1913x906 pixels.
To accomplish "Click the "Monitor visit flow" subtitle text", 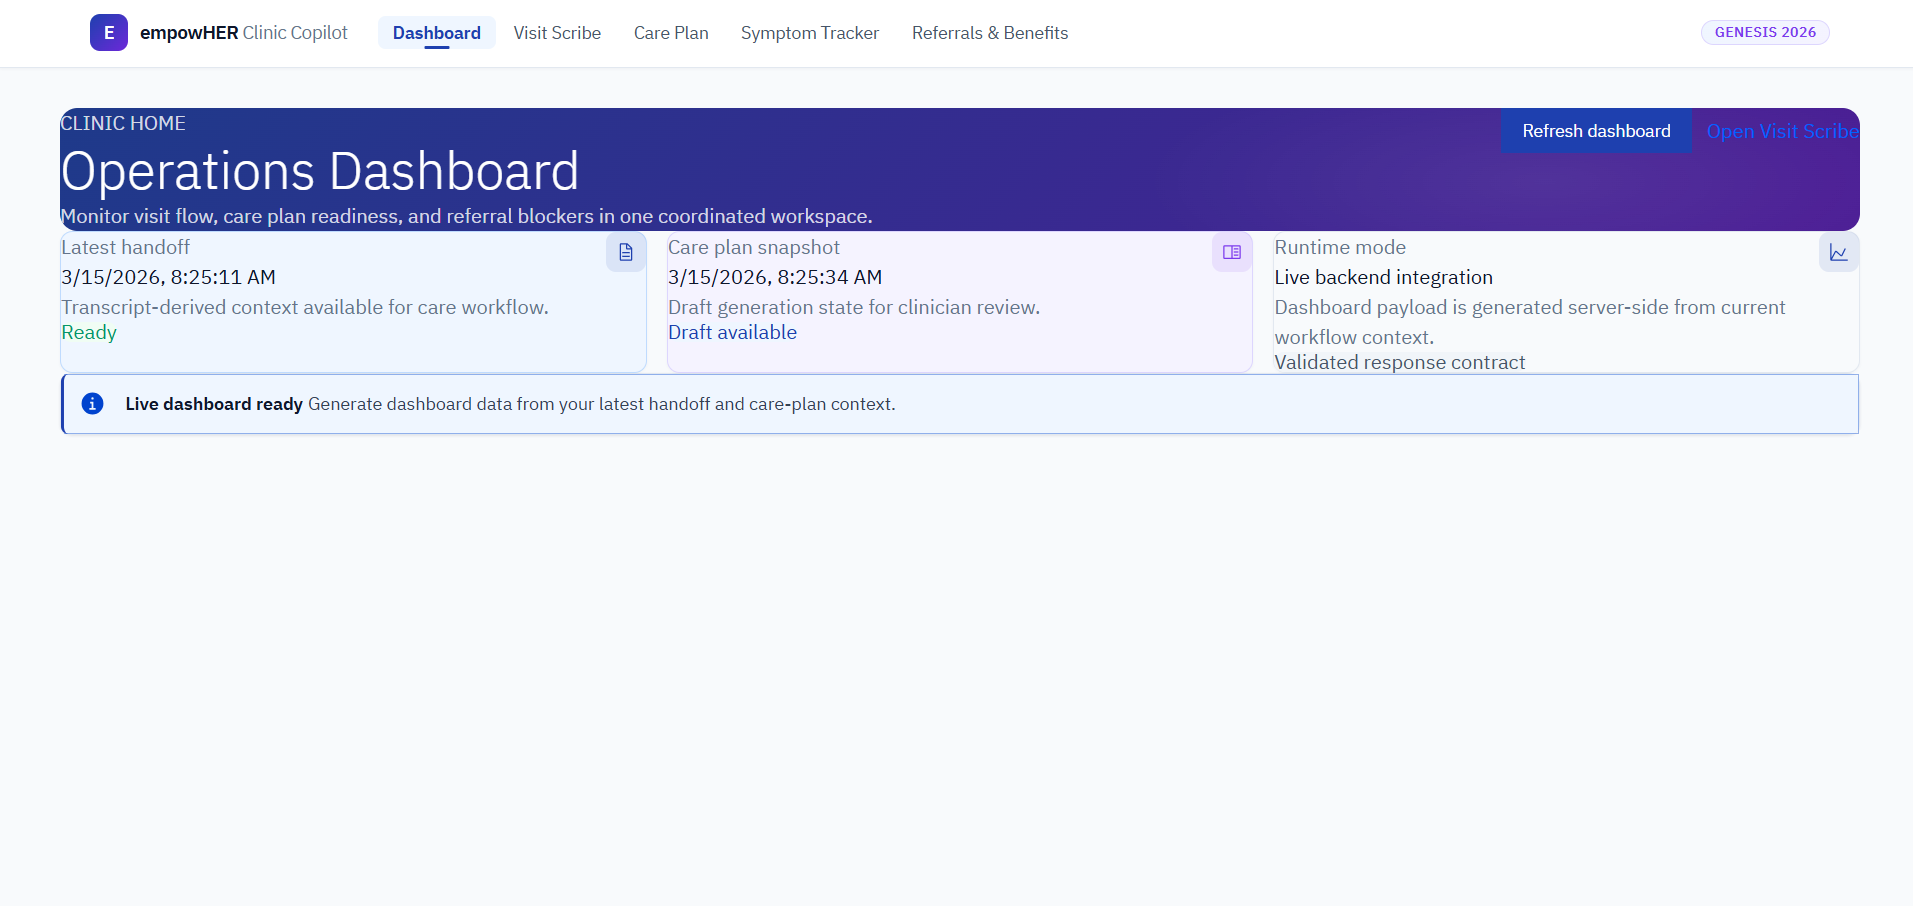I will pos(466,216).
